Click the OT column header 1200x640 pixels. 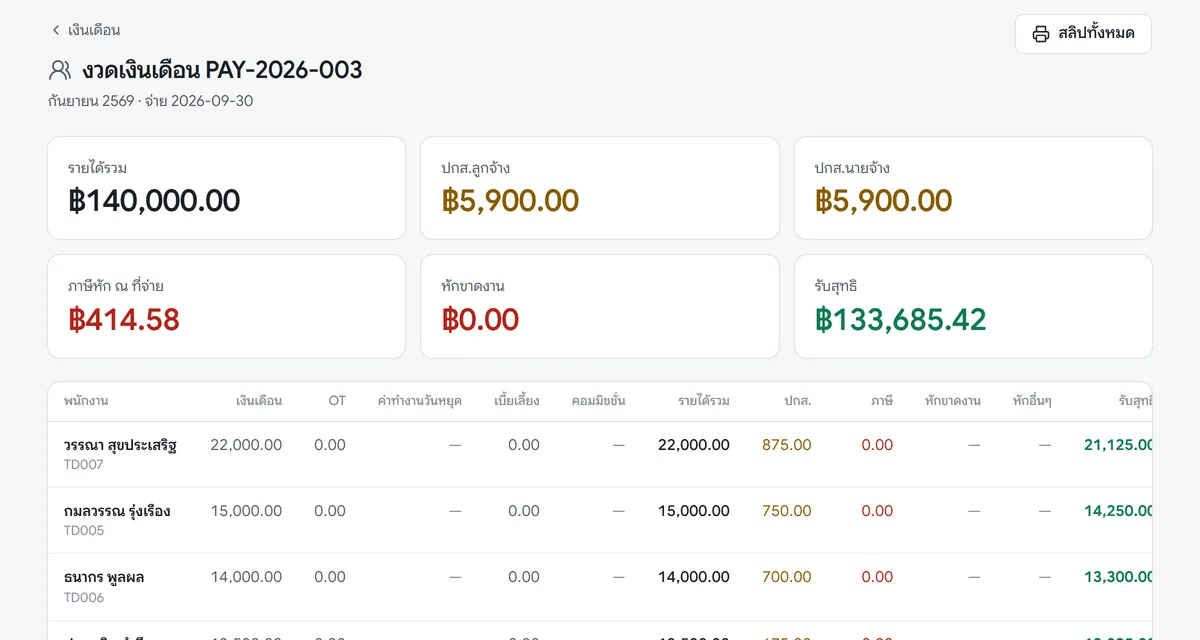(337, 401)
